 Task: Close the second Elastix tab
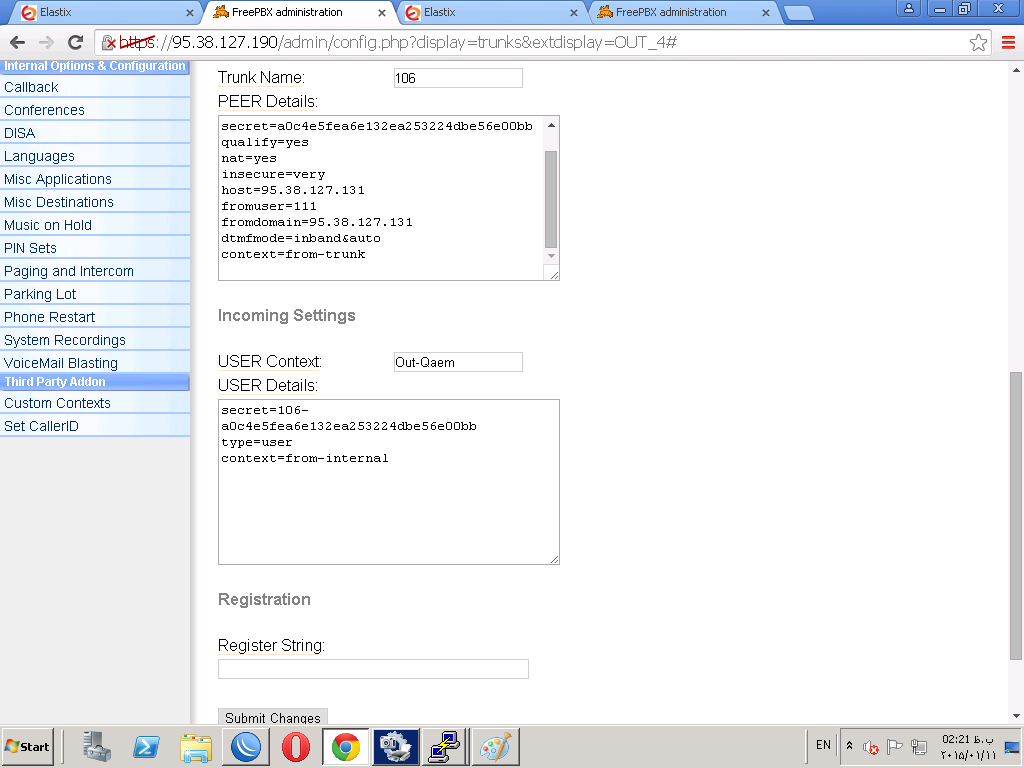click(574, 13)
